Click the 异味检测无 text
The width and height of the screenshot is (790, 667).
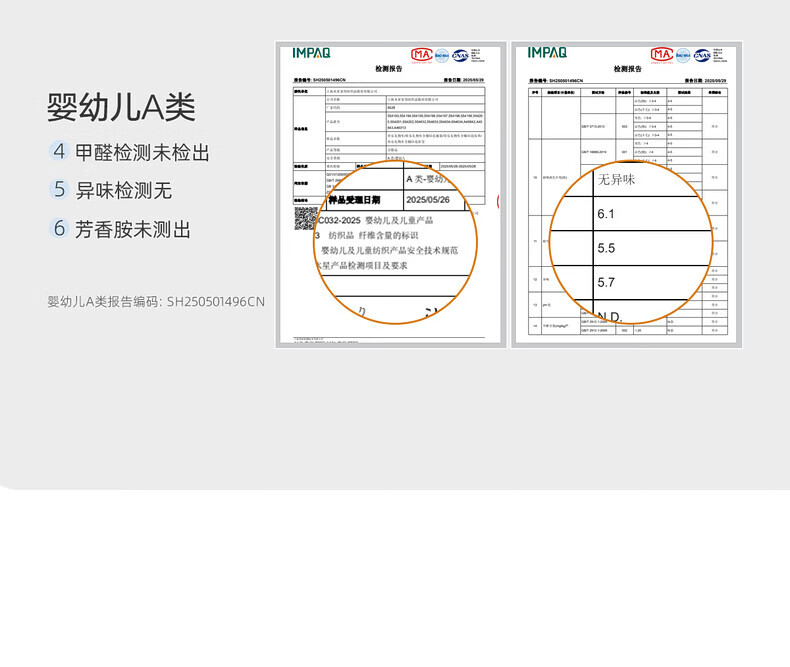coord(125,190)
